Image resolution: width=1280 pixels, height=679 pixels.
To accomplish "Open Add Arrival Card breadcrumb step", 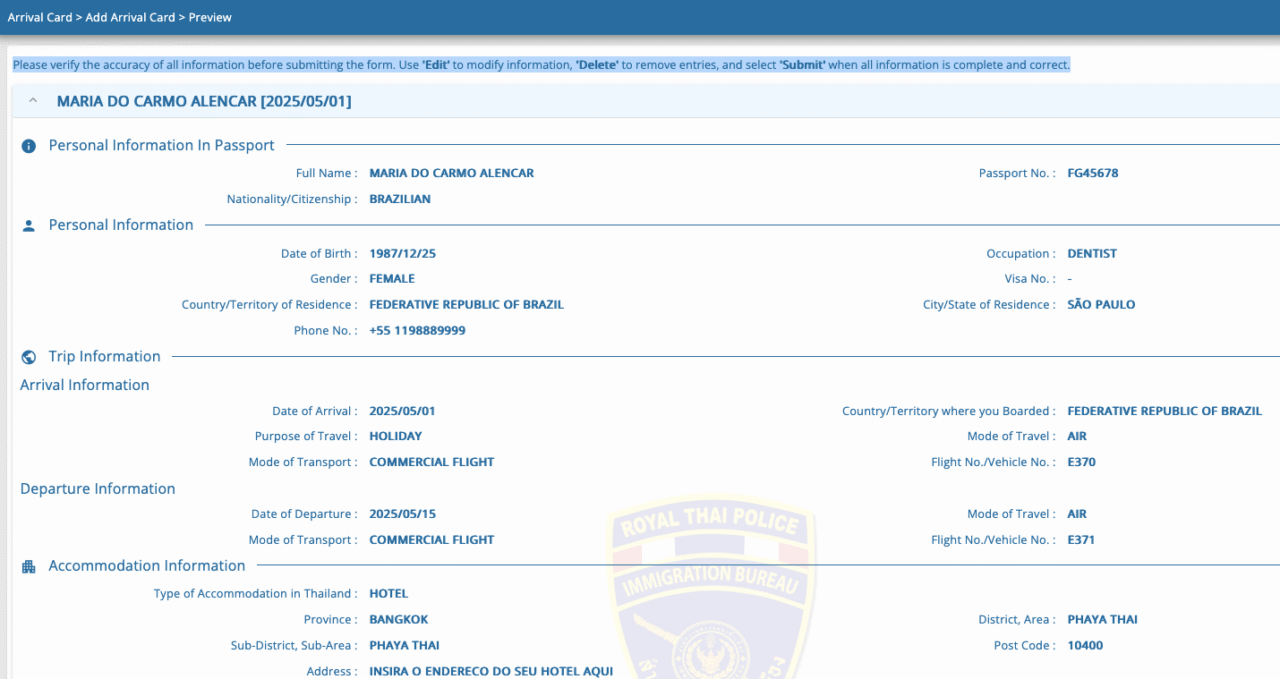I will [x=128, y=17].
